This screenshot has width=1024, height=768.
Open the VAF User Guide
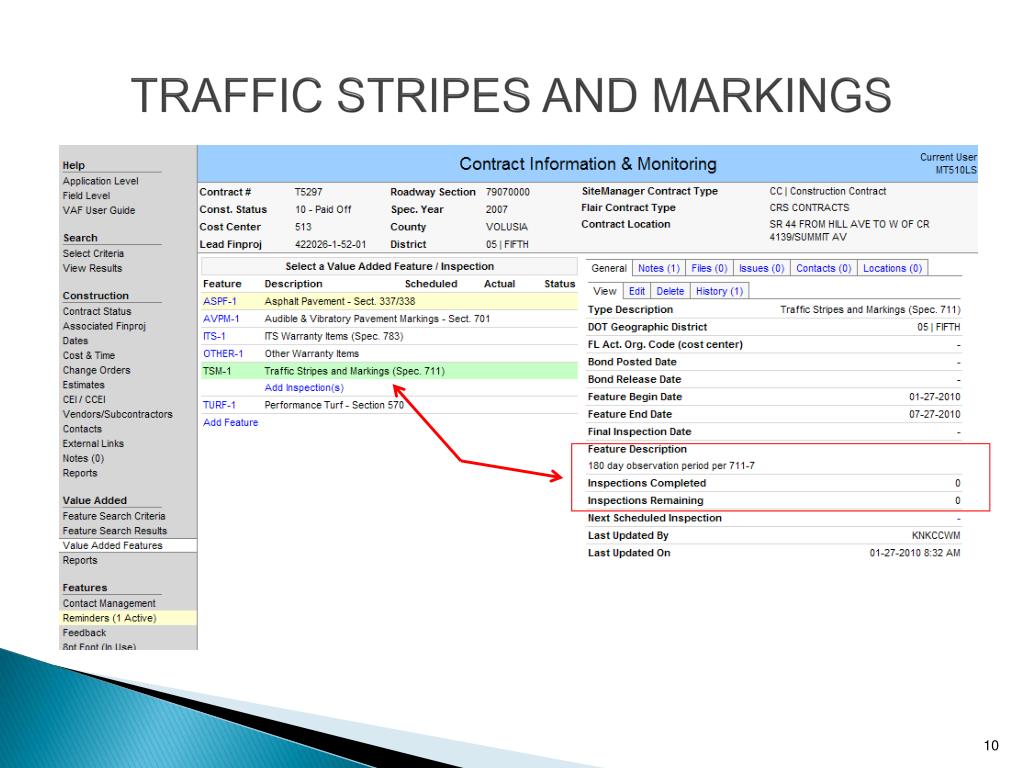point(99,210)
